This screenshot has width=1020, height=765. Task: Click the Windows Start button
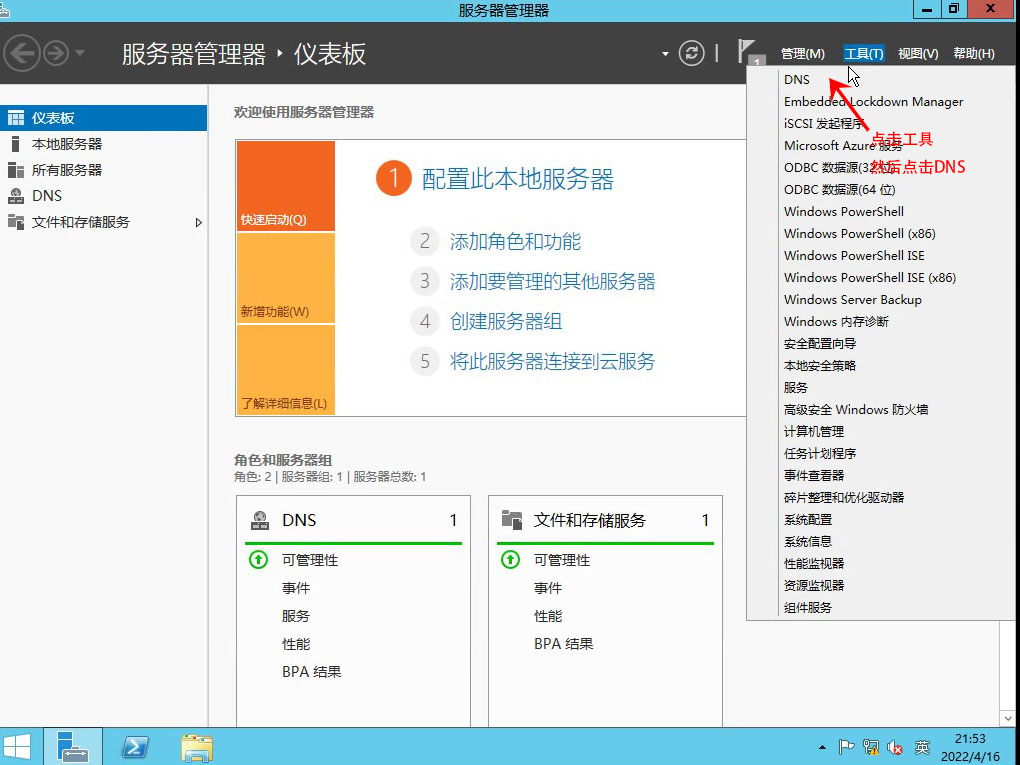tap(16, 748)
